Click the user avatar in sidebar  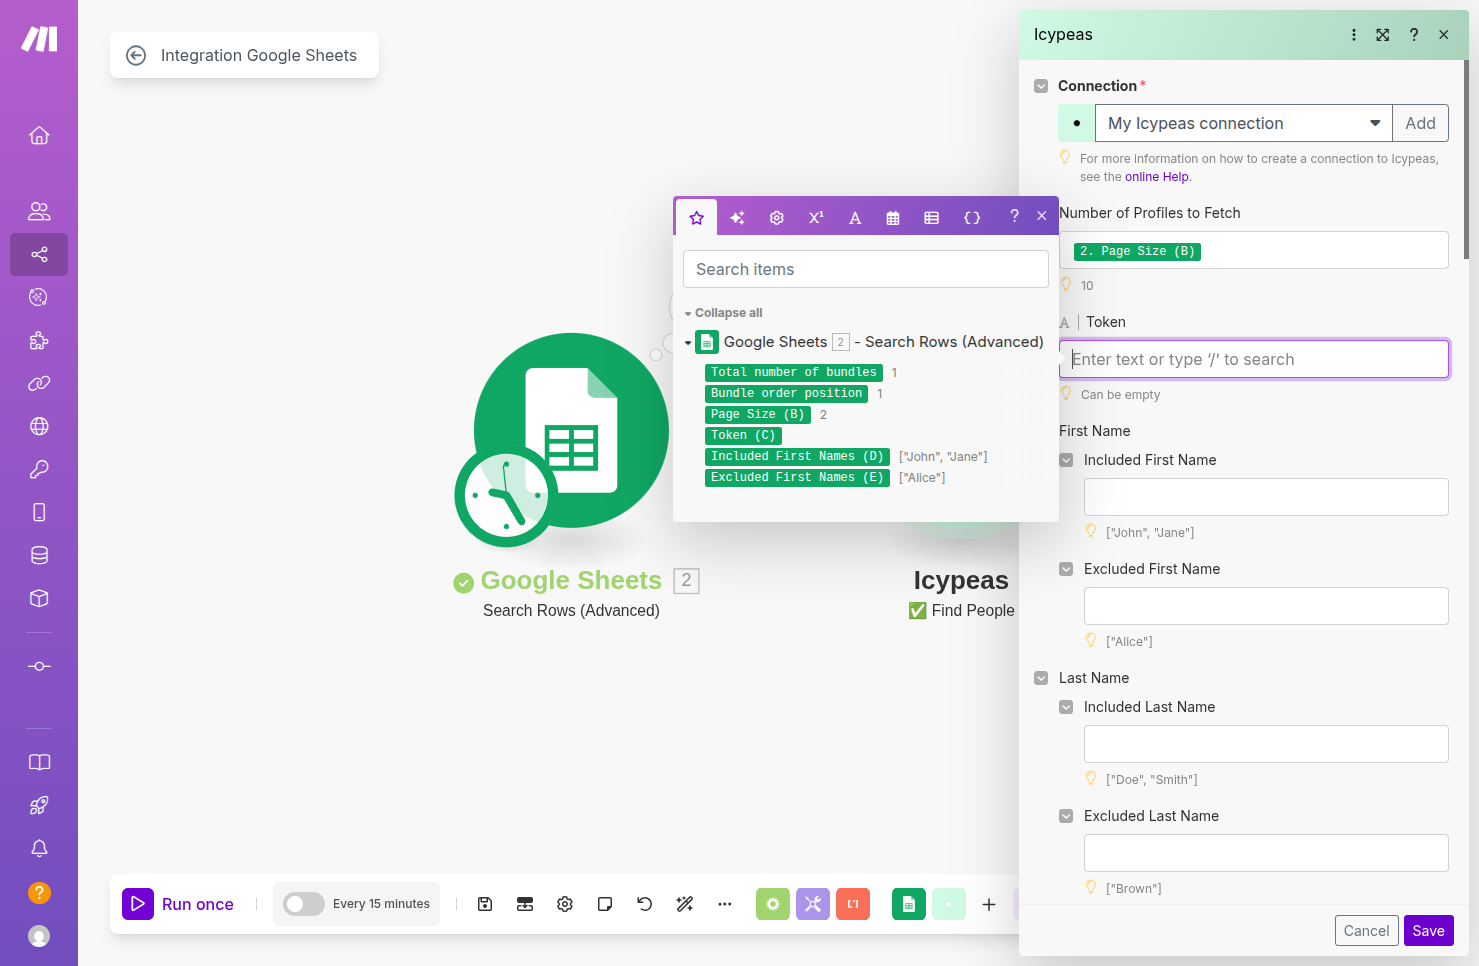[x=39, y=936]
